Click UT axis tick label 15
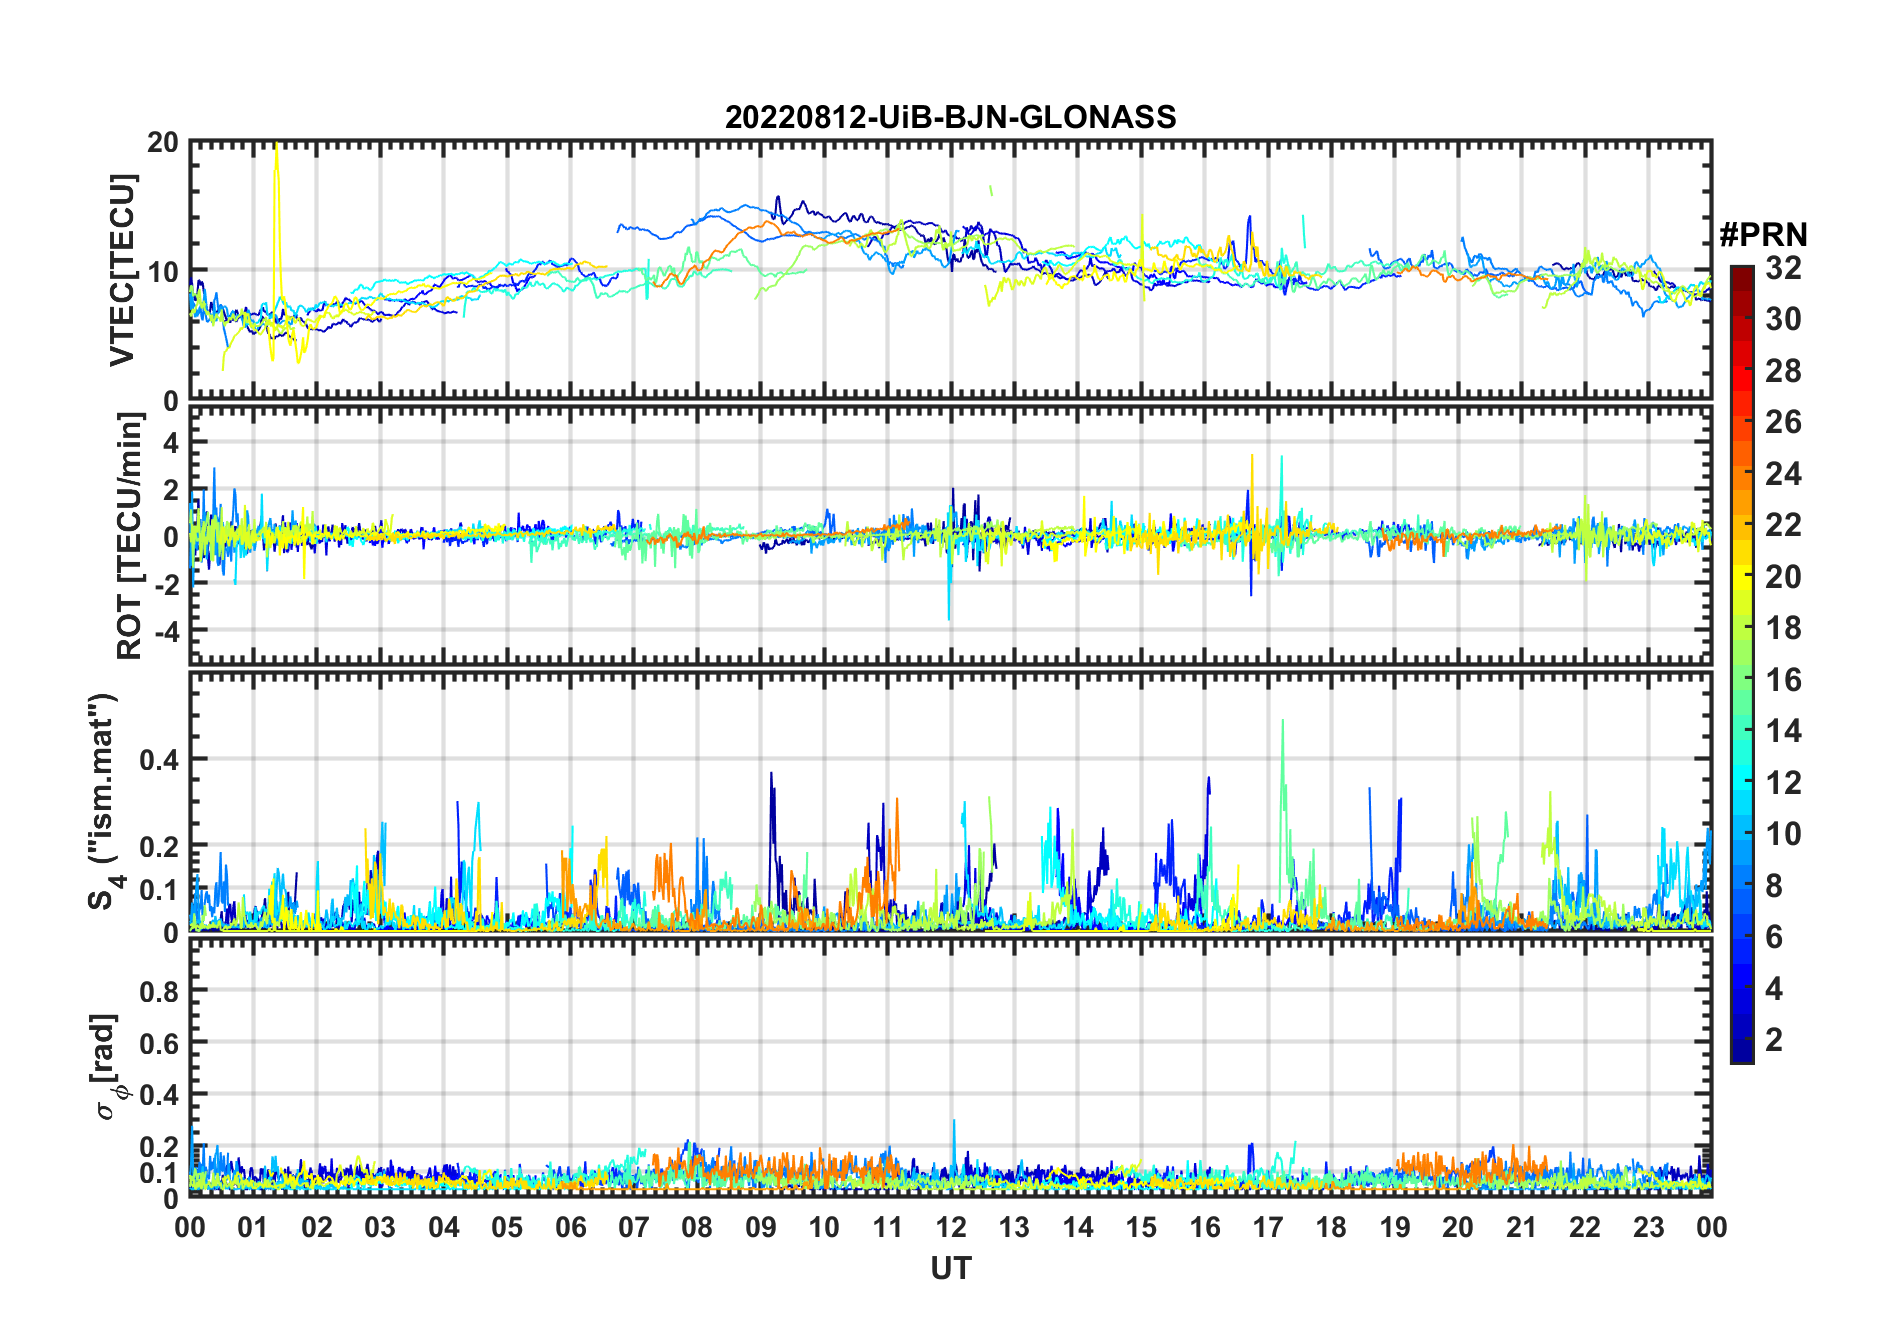The image size is (1902, 1330). click(1141, 1228)
